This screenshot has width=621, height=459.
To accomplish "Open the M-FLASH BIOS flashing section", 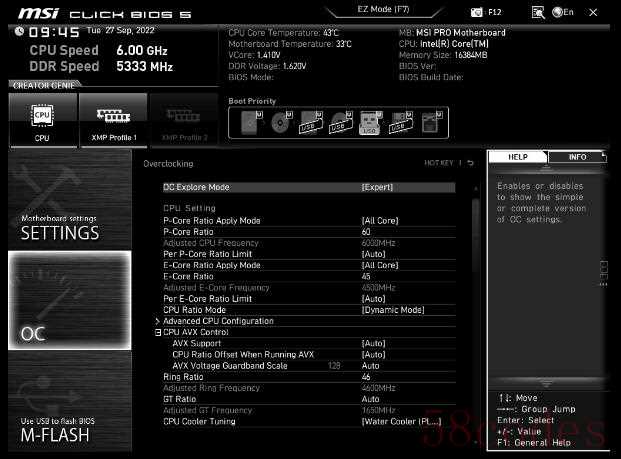I will pyautogui.click(x=70, y=401).
